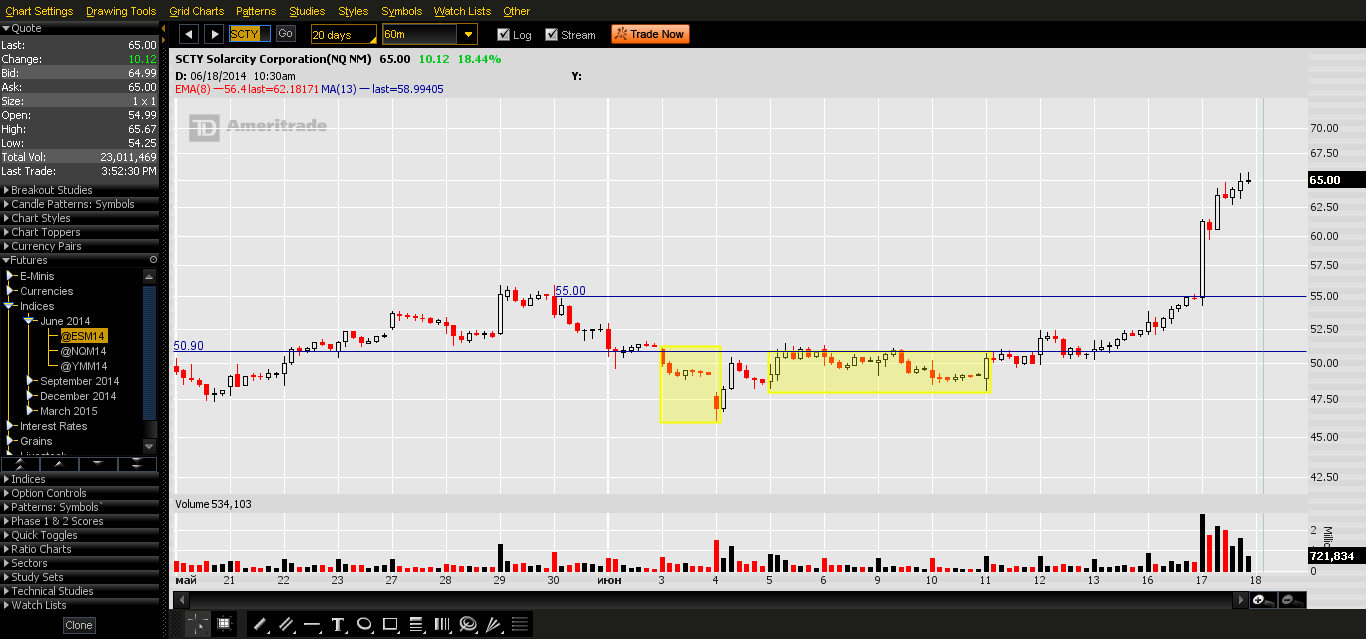Viewport: 1366px width, 639px height.
Task: Toggle the Log scale checkbox
Action: click(504, 34)
